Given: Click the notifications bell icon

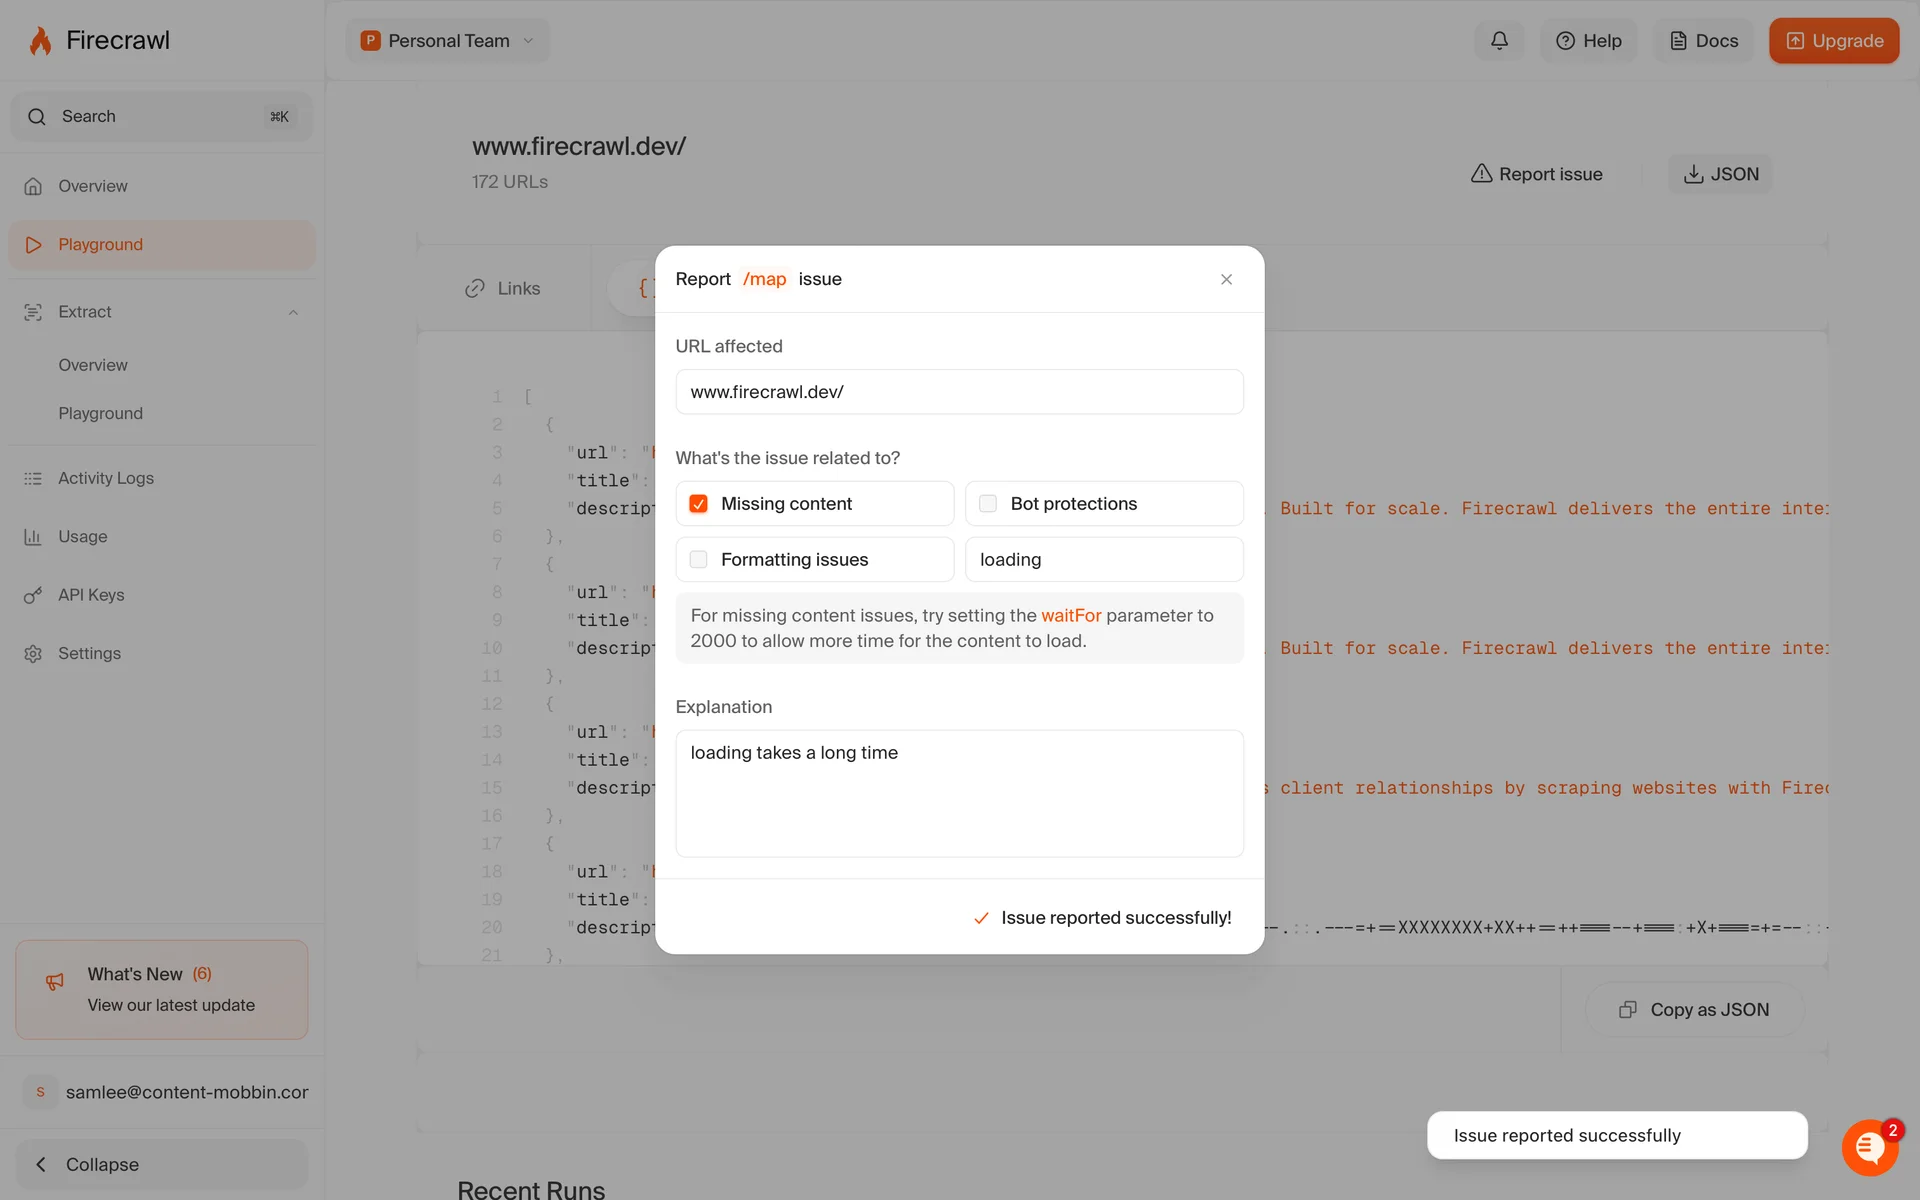Looking at the screenshot, I should pos(1499,41).
